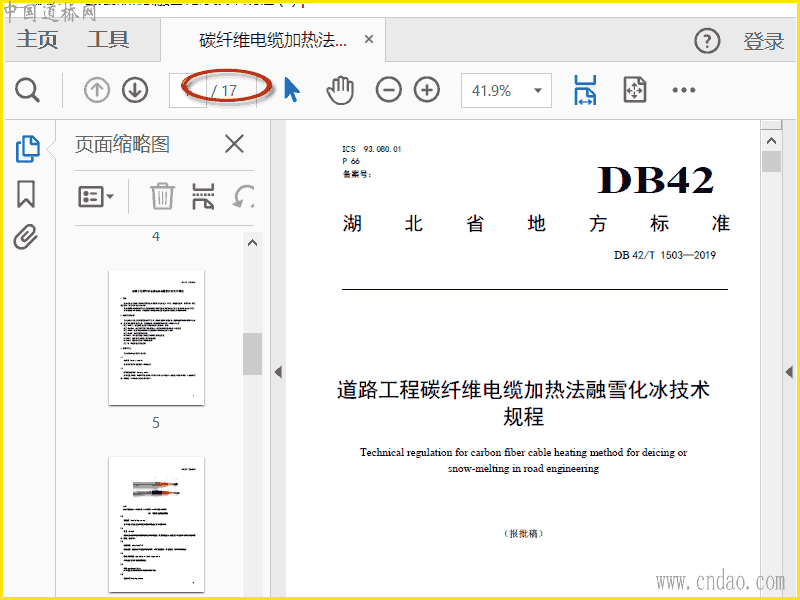Enable fit-width scrolling mode icon

pyautogui.click(x=585, y=90)
